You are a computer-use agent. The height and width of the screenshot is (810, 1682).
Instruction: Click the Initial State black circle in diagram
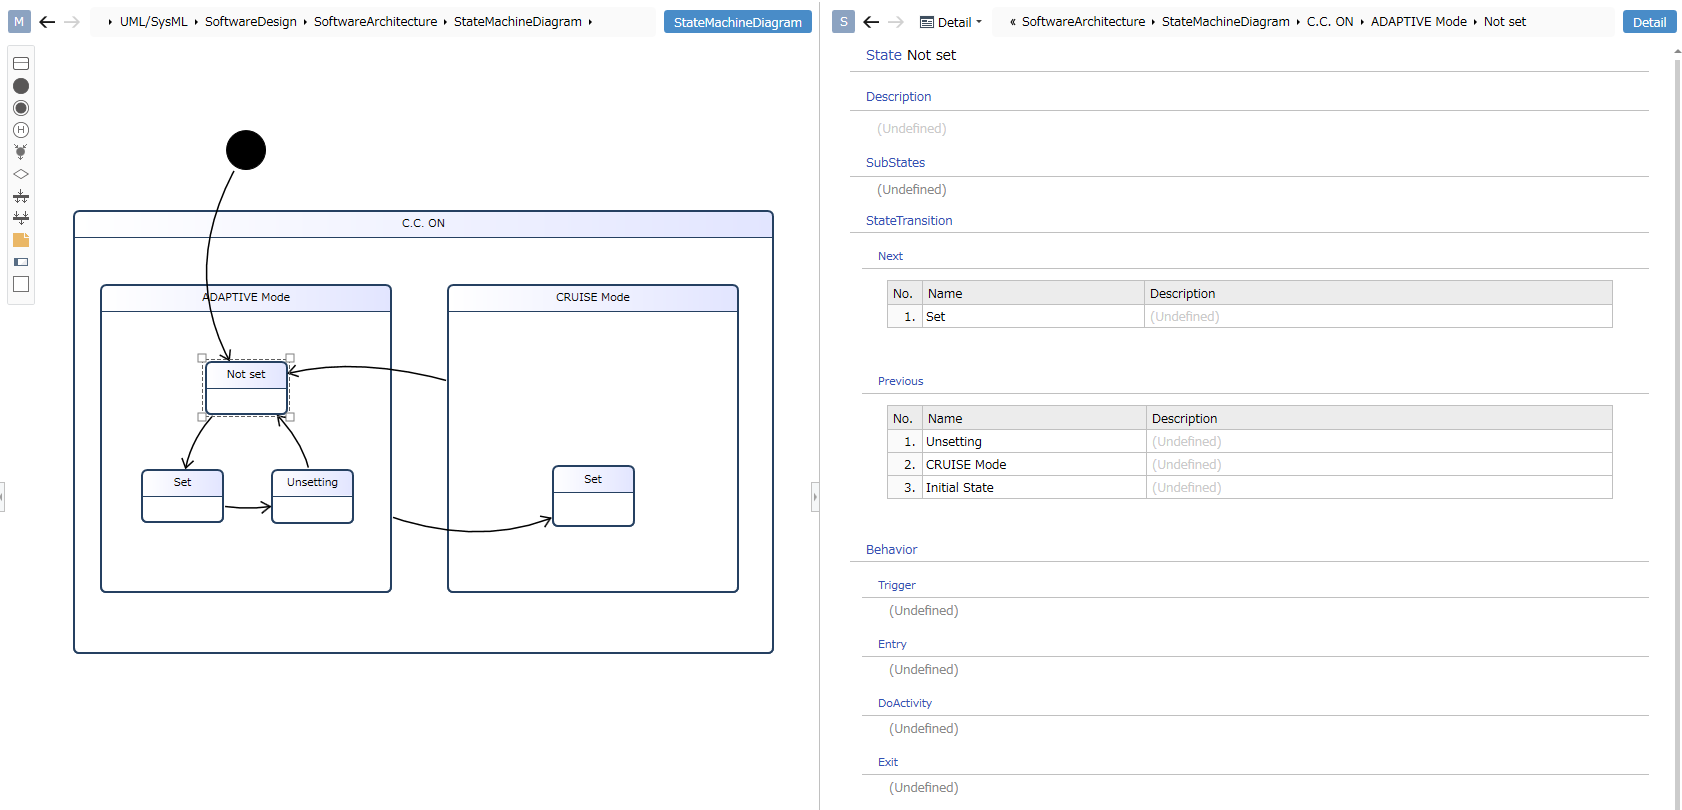tap(246, 150)
